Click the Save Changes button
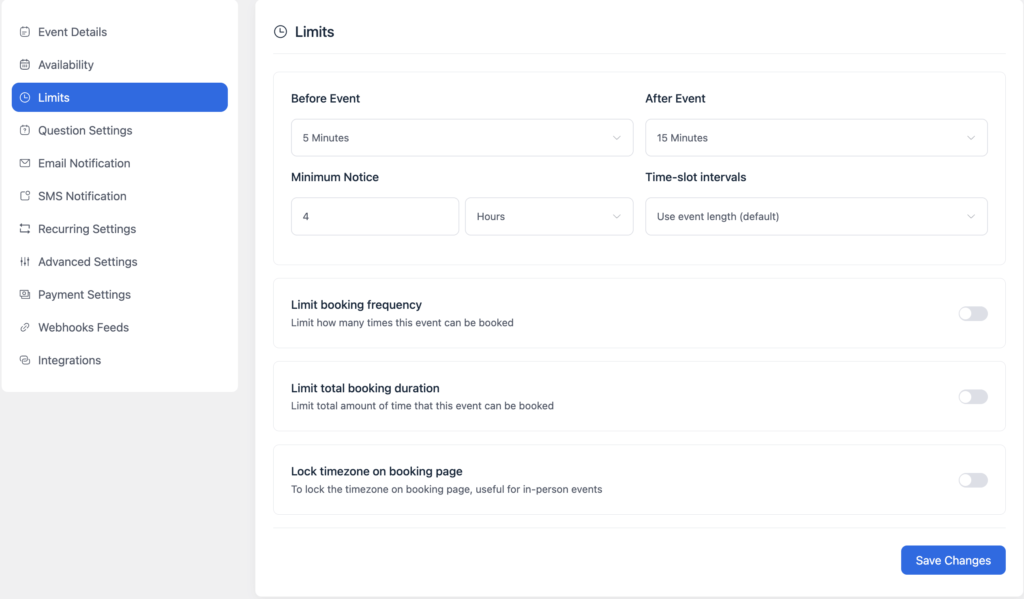Screen dimensions: 1024x599 pyautogui.click(x=953, y=560)
